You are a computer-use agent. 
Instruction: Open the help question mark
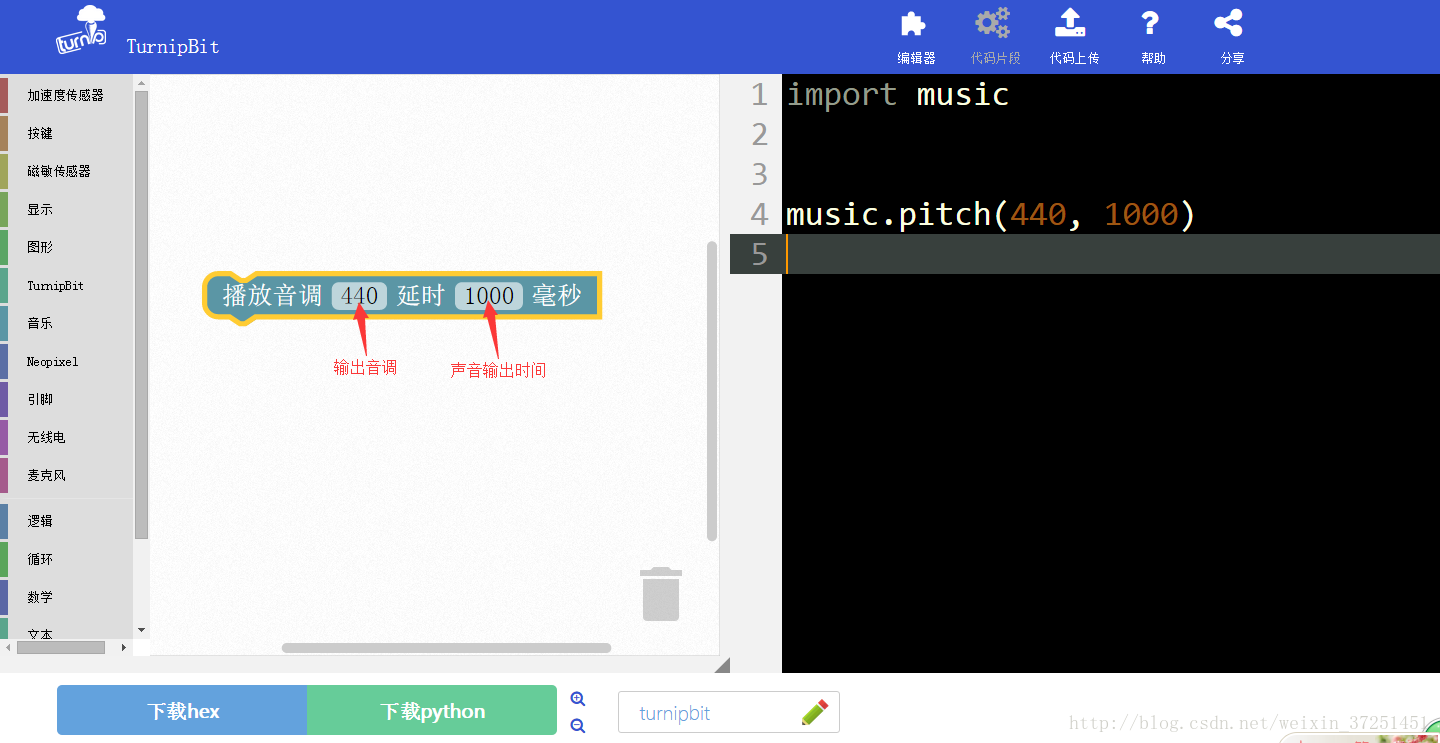(x=1151, y=23)
